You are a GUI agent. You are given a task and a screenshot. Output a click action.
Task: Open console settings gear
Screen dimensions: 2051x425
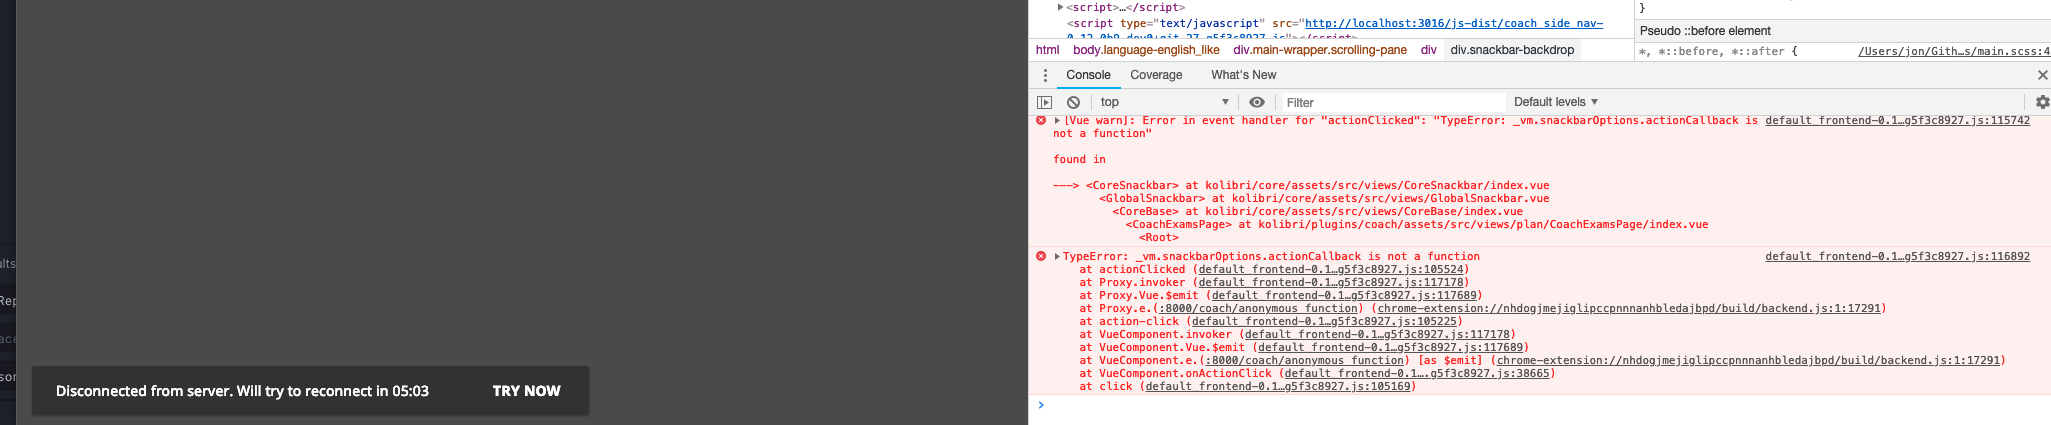tap(2042, 102)
